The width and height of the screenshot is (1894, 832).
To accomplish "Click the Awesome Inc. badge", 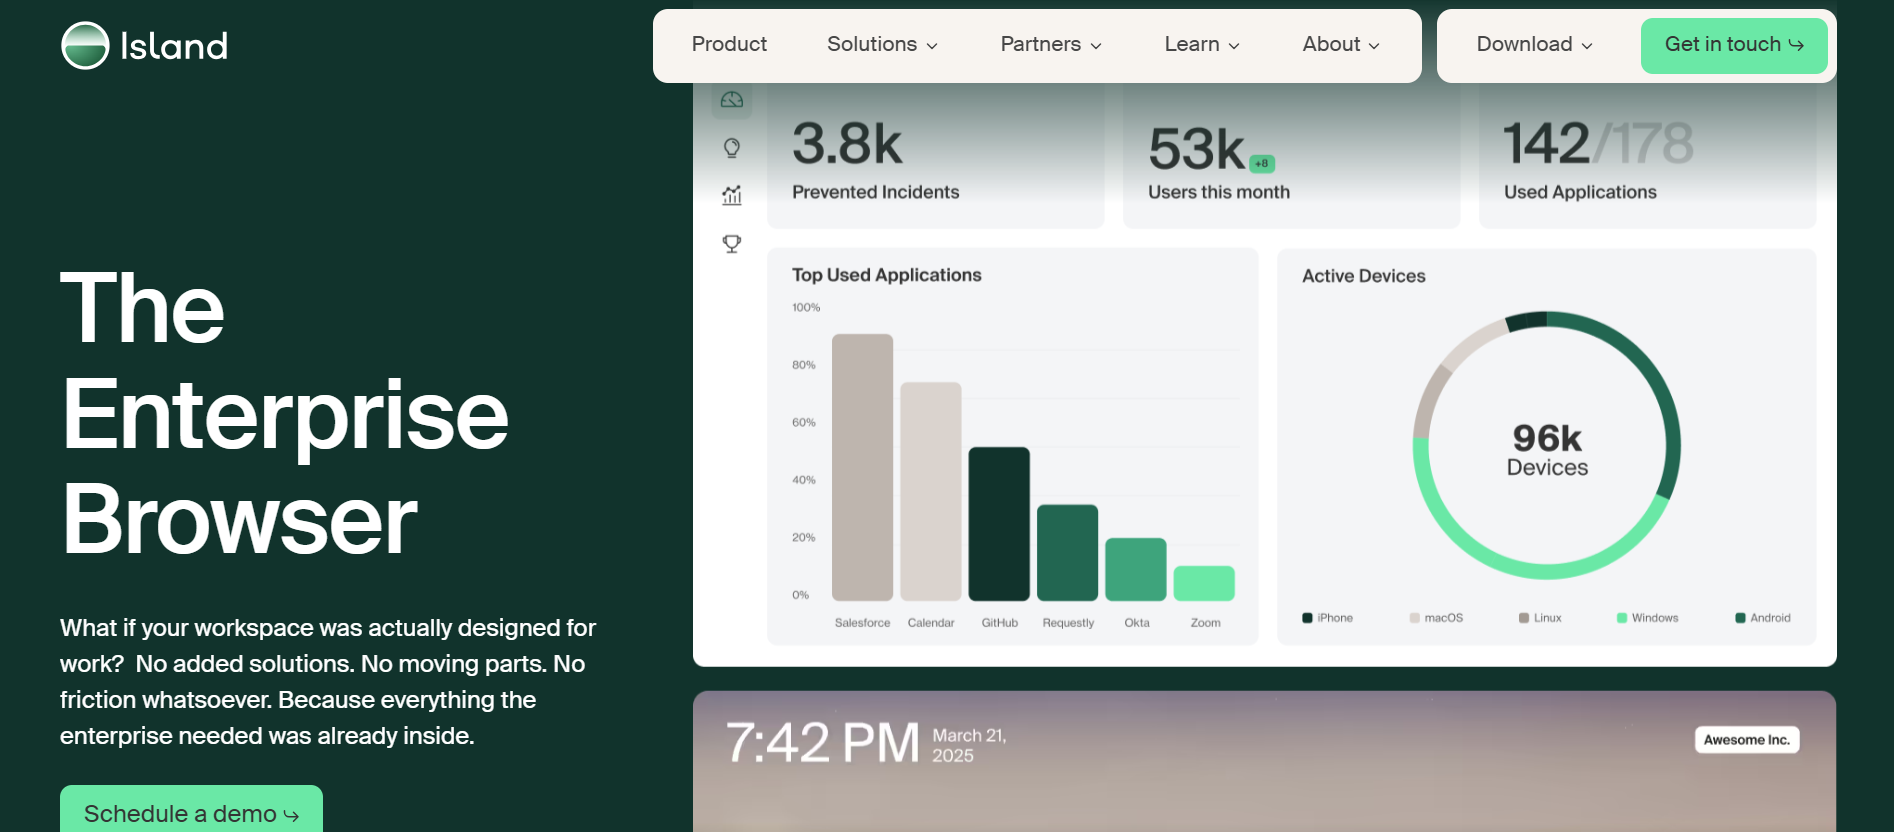I will click(1747, 740).
